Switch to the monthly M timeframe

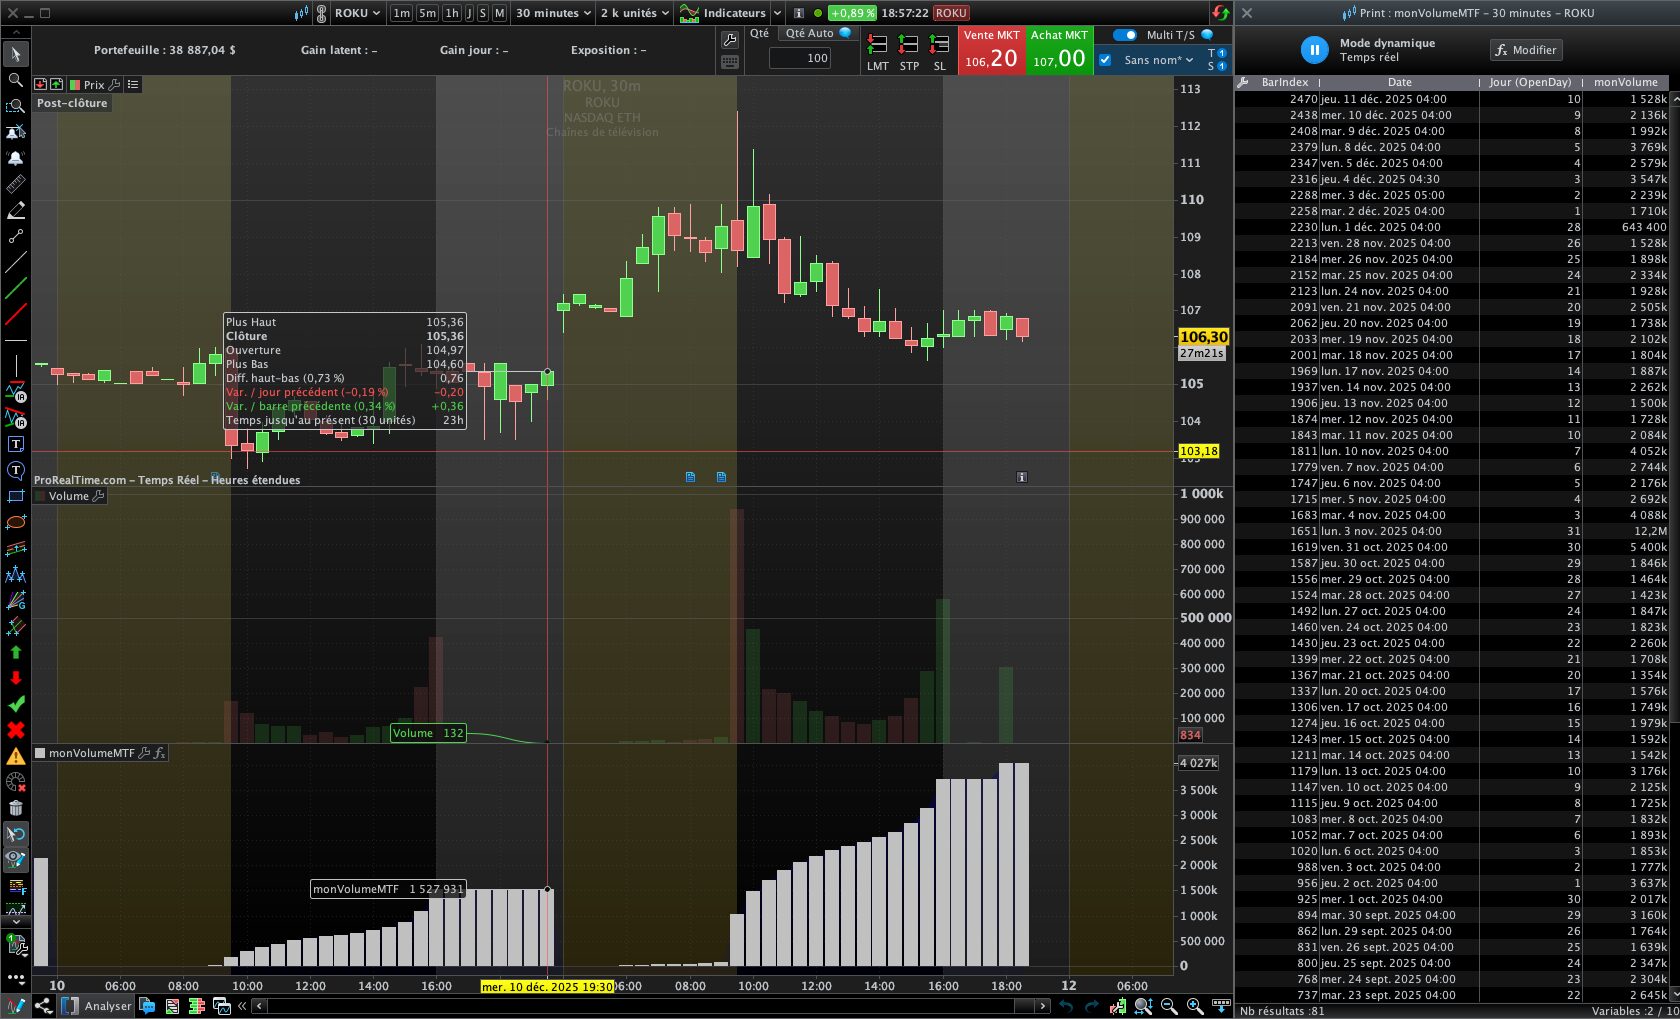[x=499, y=13]
